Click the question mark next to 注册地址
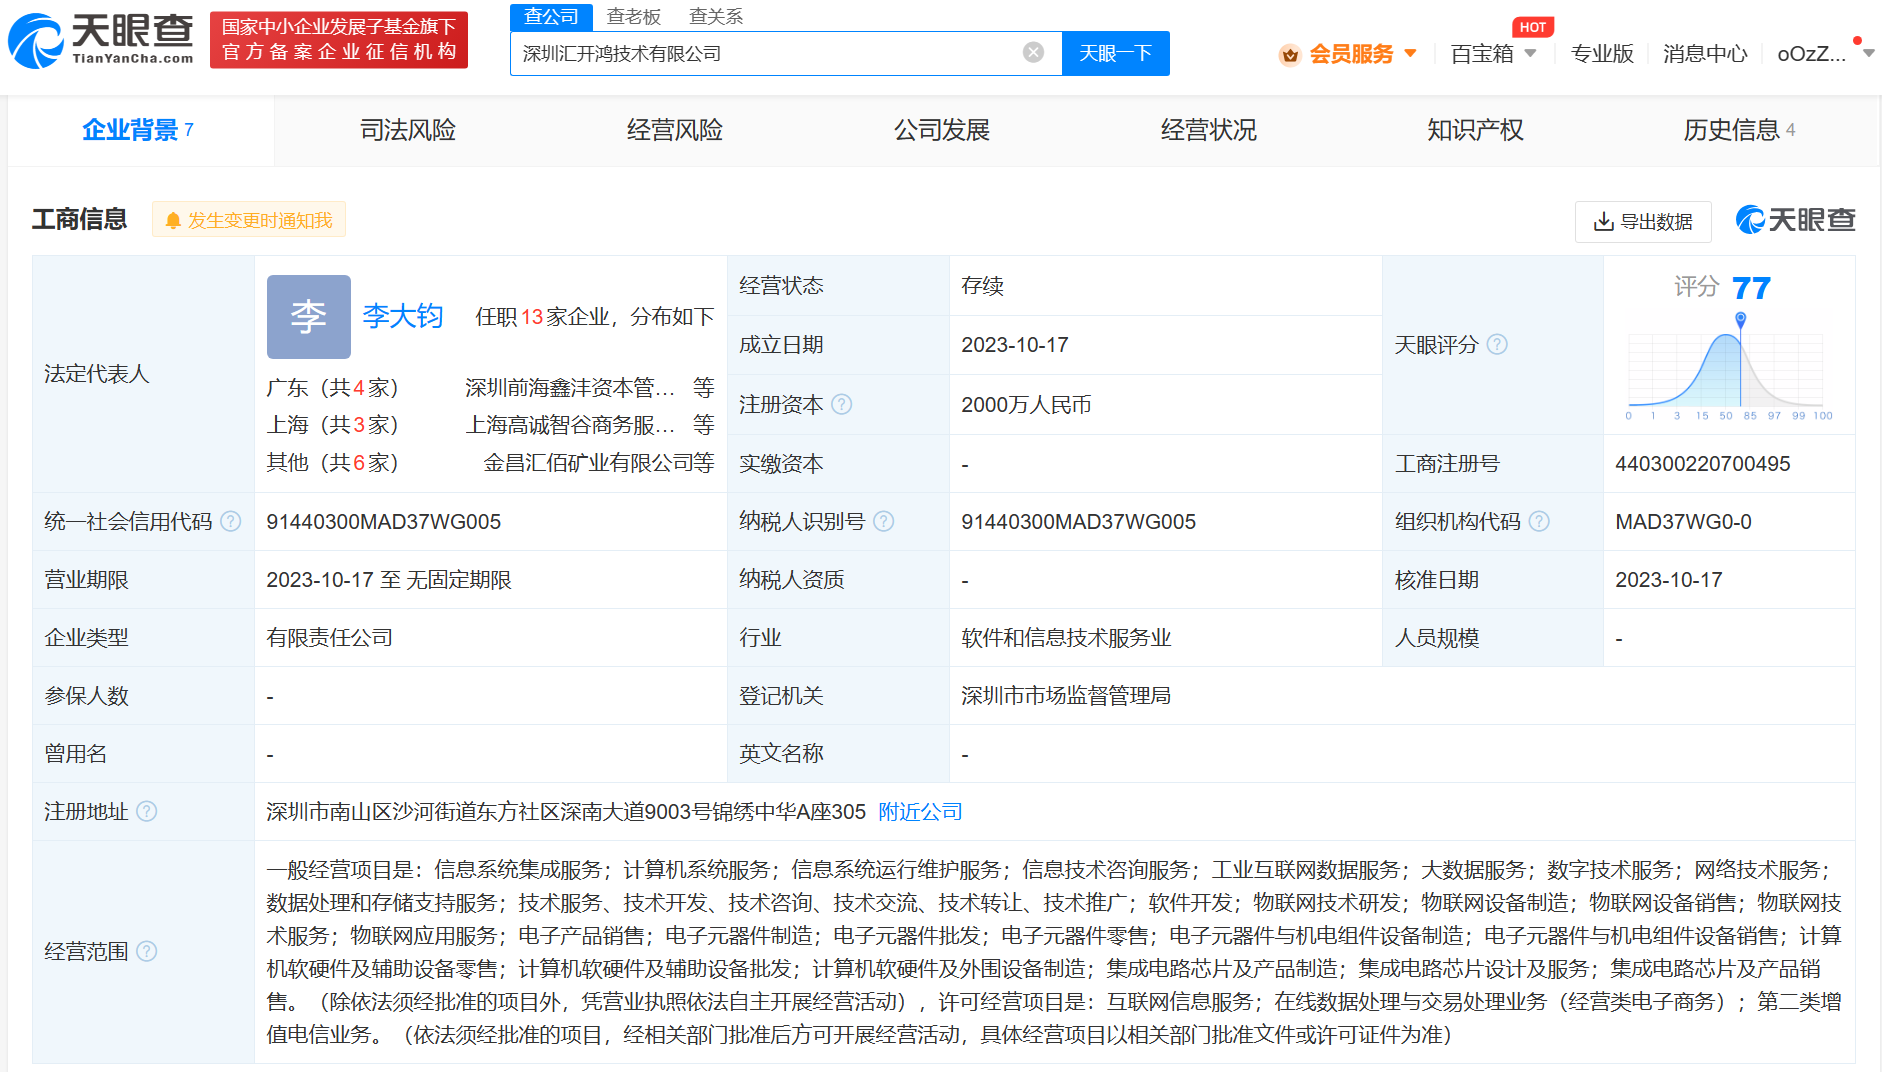 (x=148, y=812)
